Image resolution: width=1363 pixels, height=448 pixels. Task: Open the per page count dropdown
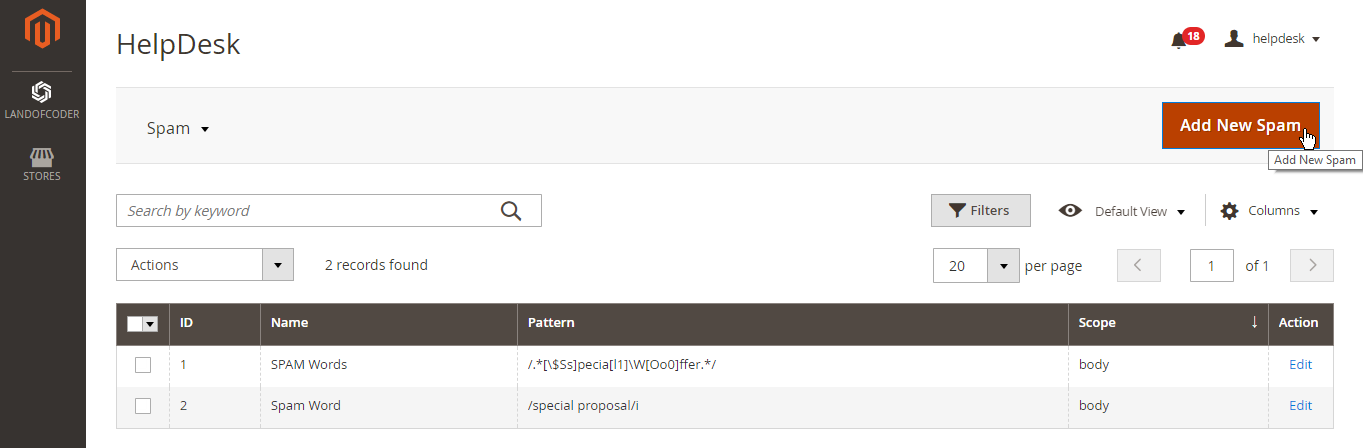click(1003, 266)
